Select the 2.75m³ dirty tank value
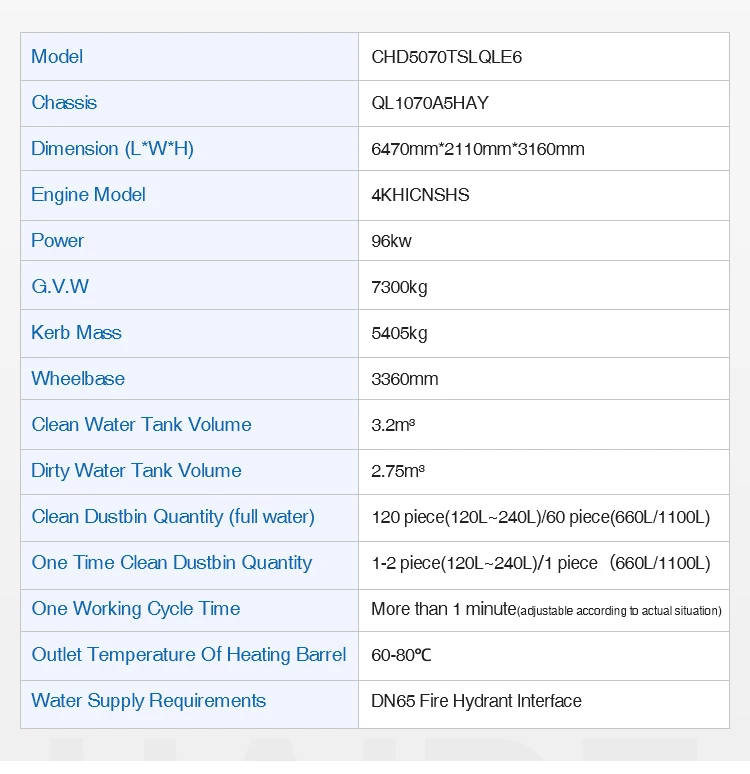 click(397, 471)
